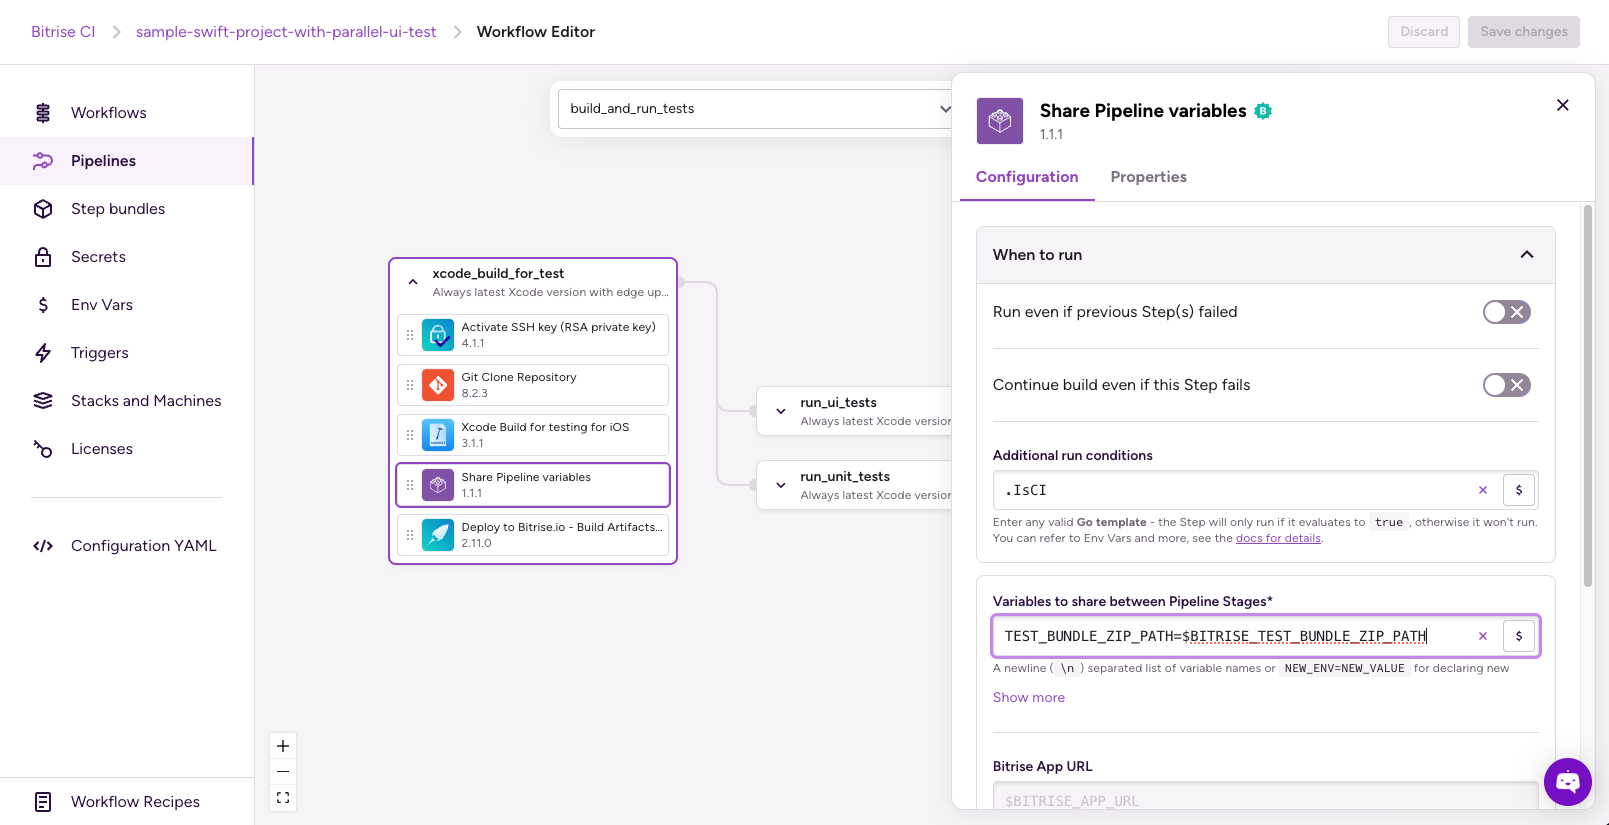The height and width of the screenshot is (825, 1609).
Task: Insert variable into Variables to share field
Action: click(1519, 636)
